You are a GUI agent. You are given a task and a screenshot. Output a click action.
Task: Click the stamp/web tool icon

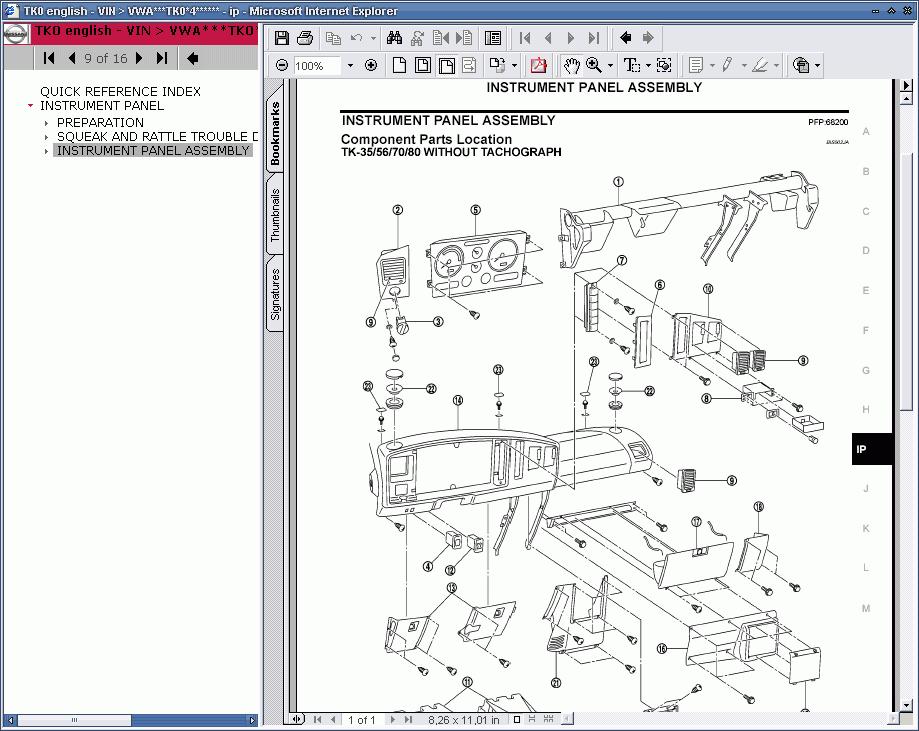[x=801, y=65]
